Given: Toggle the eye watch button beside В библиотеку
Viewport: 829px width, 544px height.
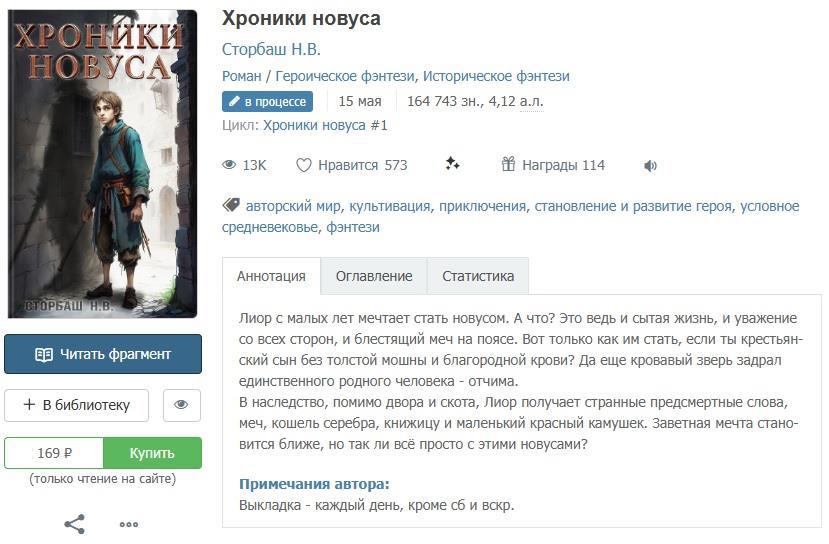Looking at the screenshot, I should pyautogui.click(x=181, y=405).
